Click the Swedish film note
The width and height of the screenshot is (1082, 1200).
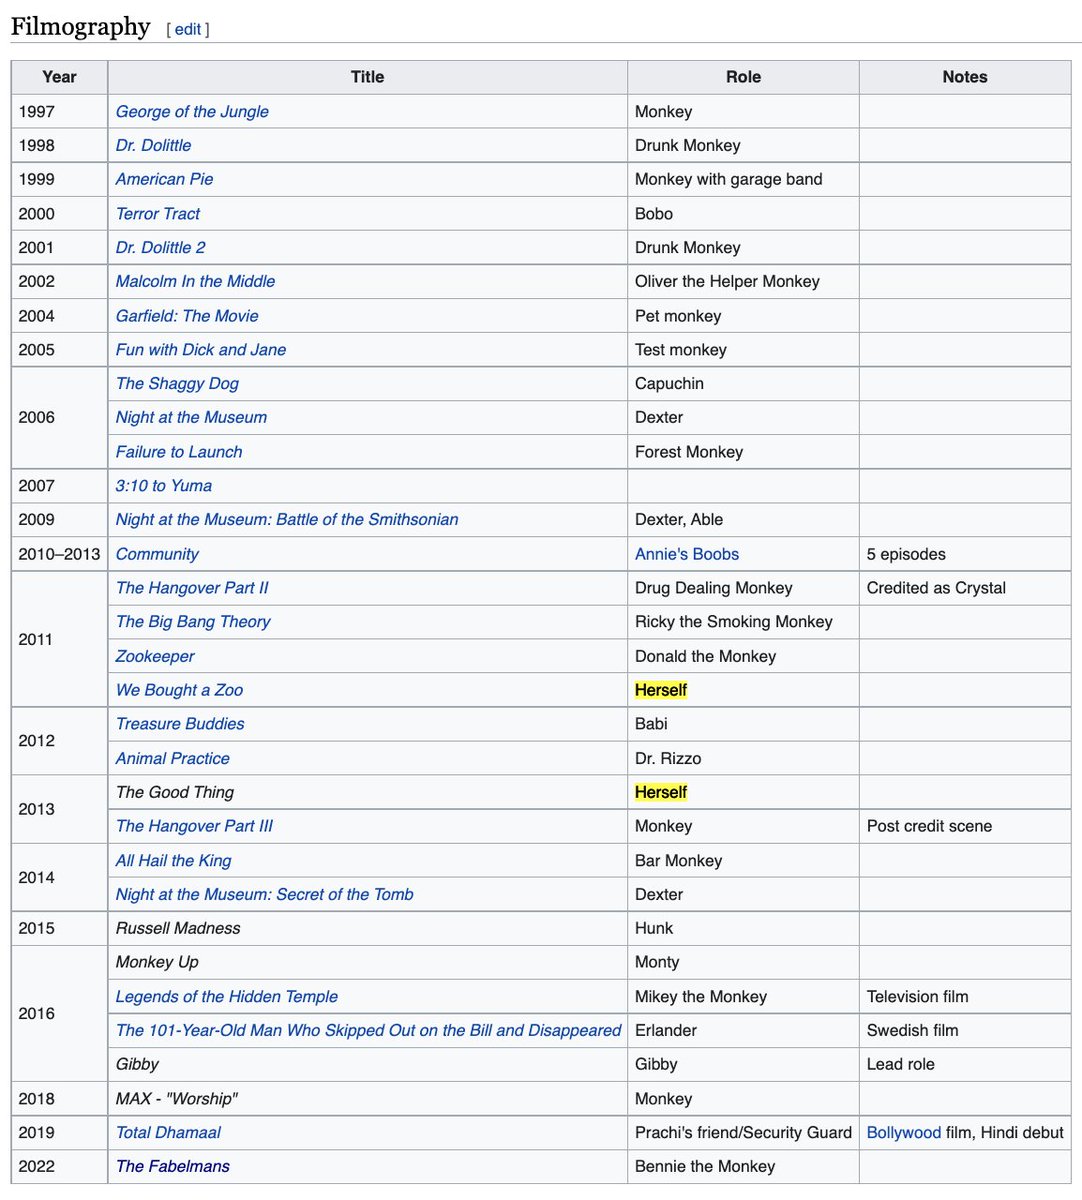coord(912,1030)
